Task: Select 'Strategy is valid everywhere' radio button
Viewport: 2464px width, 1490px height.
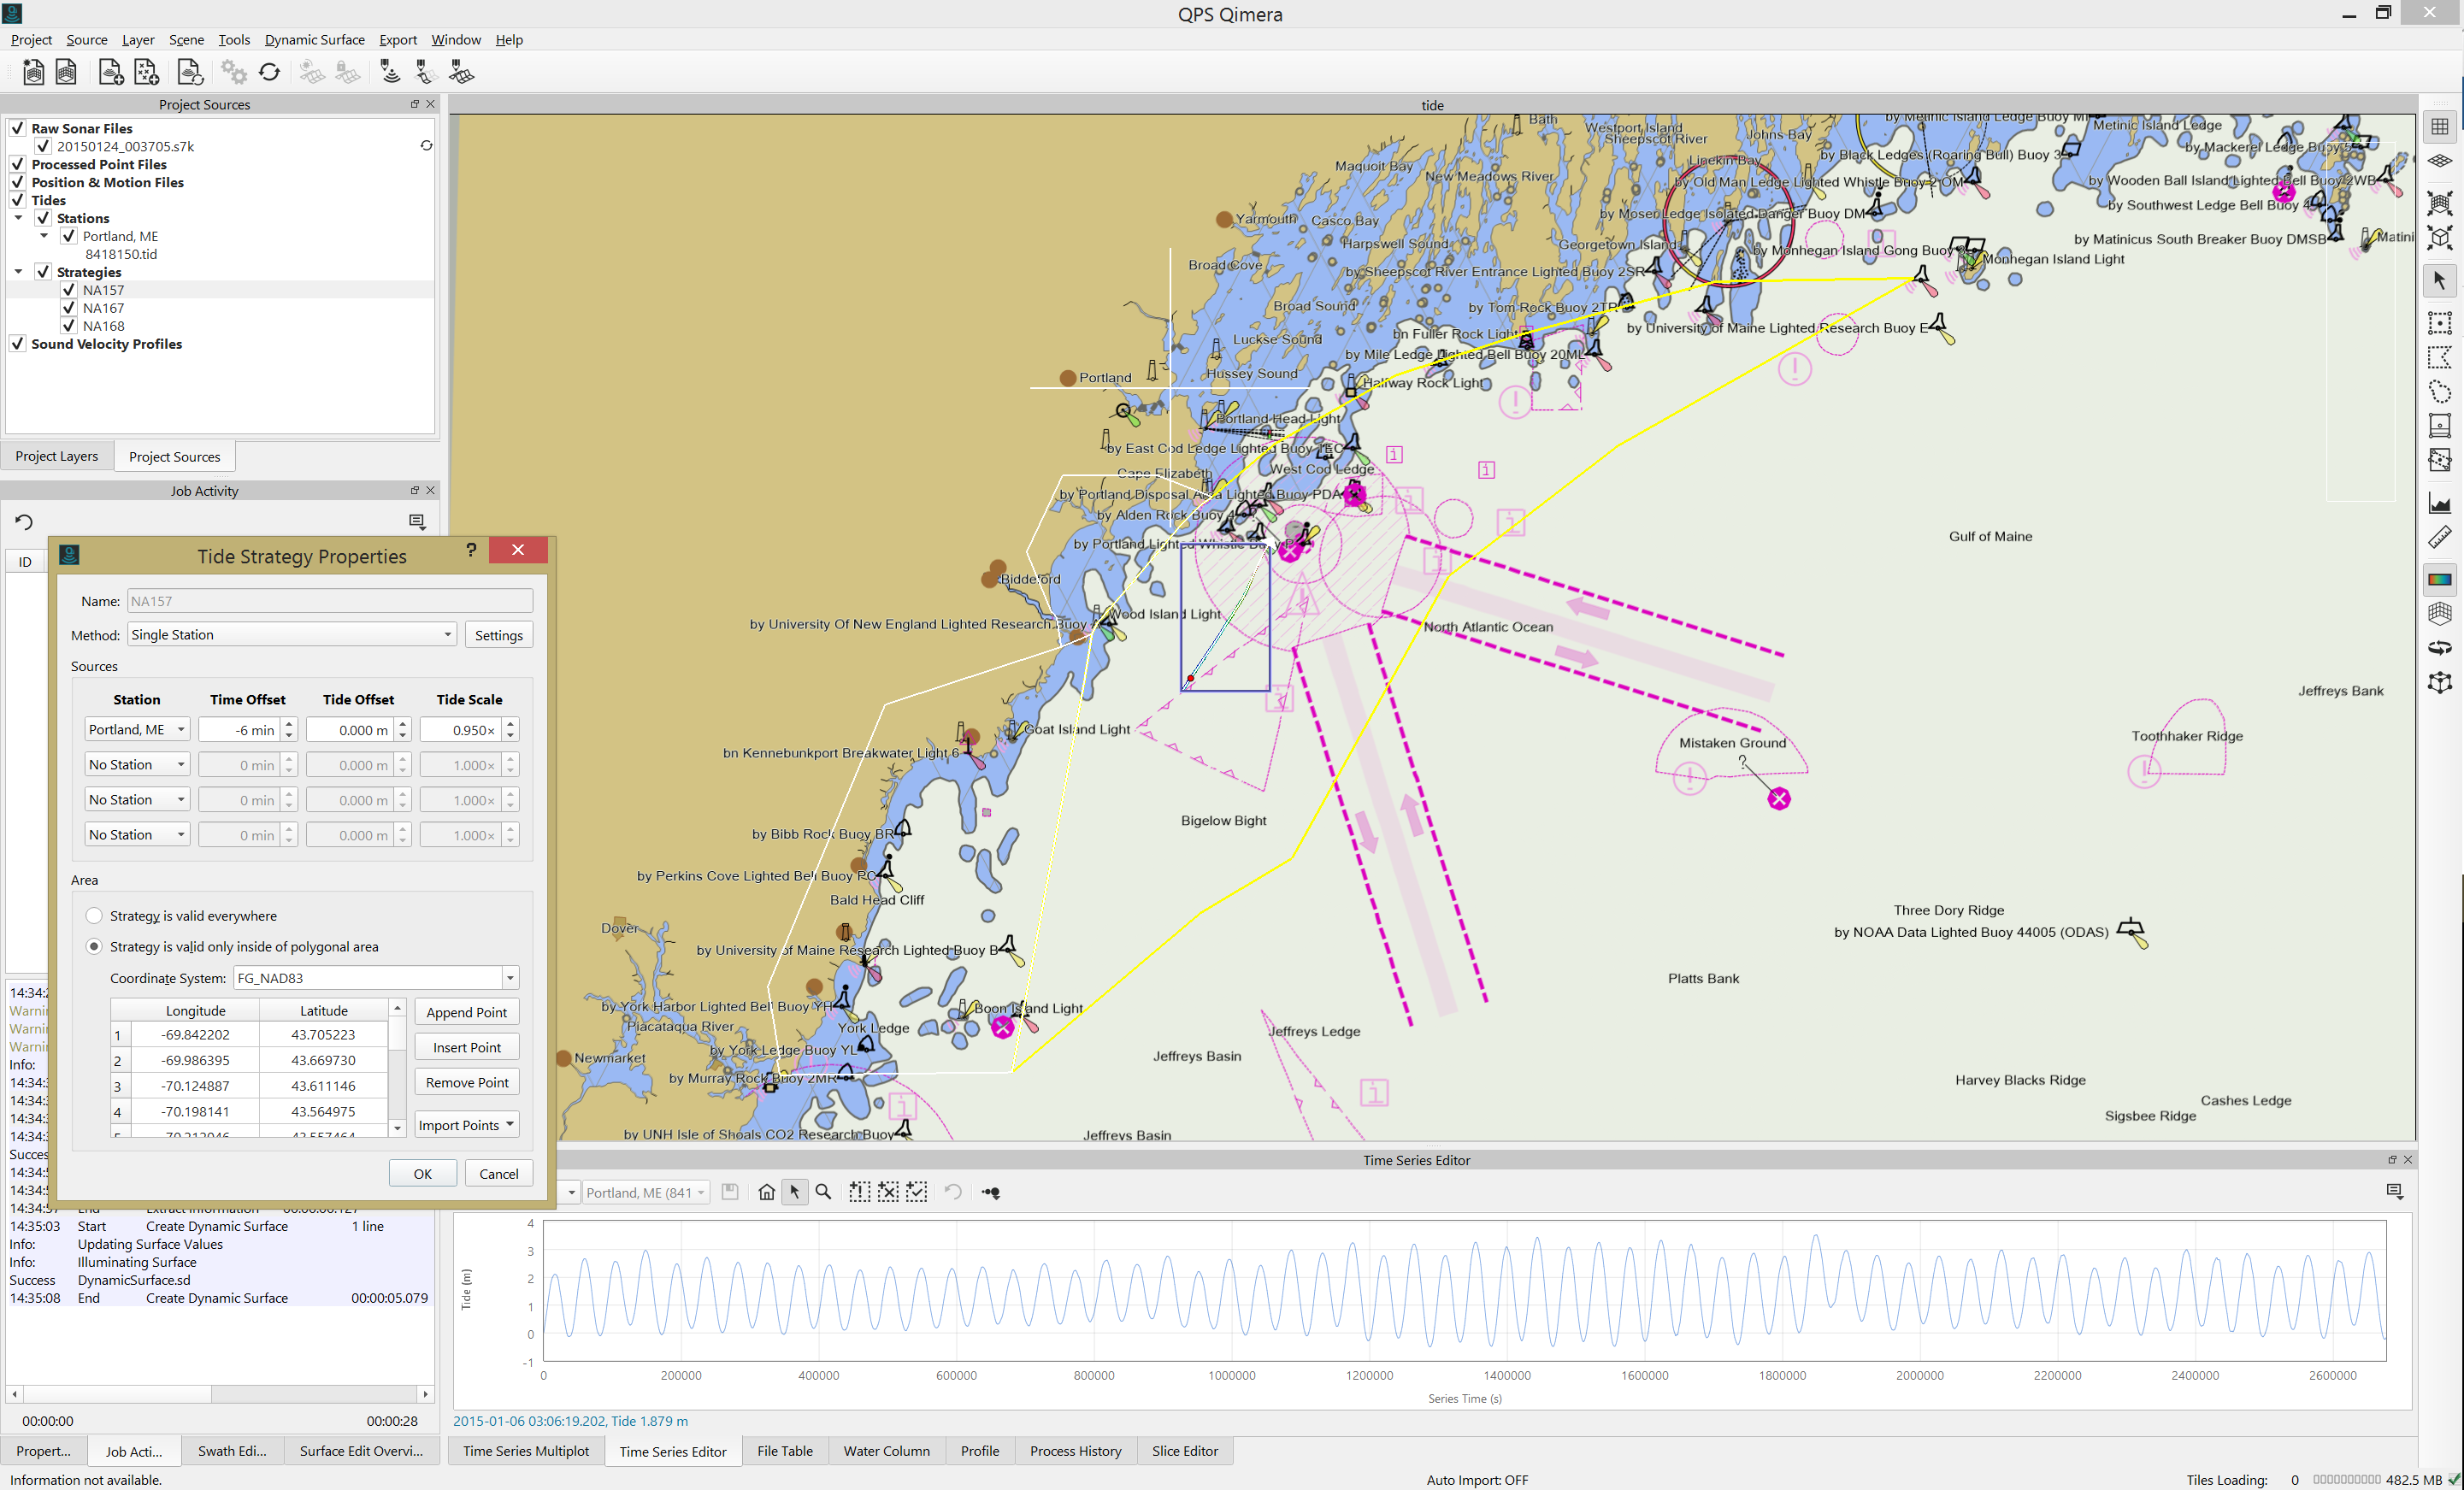Action: pos(94,916)
